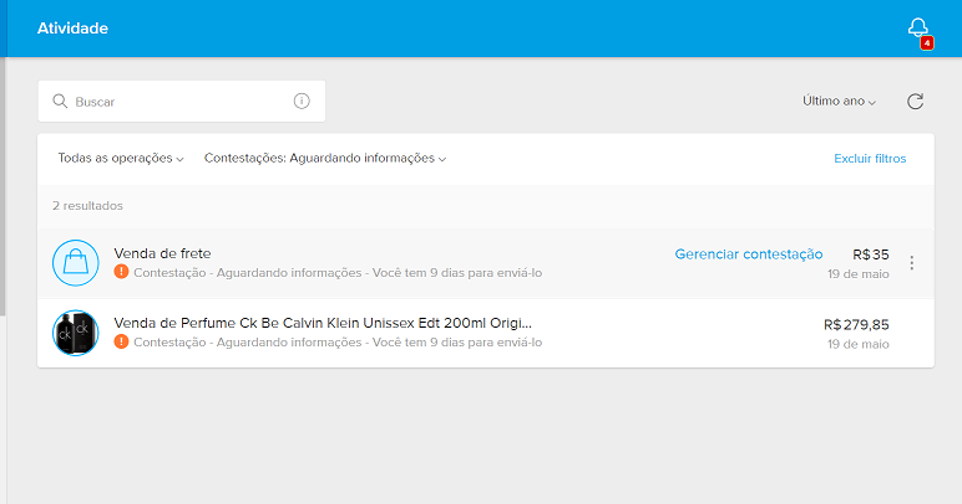Click 19 de maio date under R$ 35
The width and height of the screenshot is (962, 504).
[x=858, y=274]
